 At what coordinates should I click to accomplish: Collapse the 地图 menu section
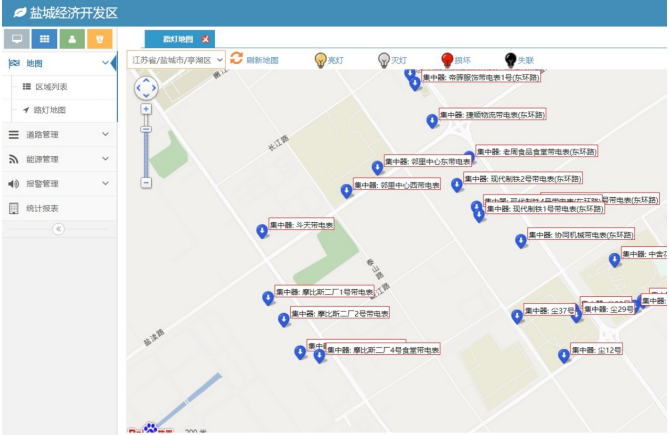105,63
